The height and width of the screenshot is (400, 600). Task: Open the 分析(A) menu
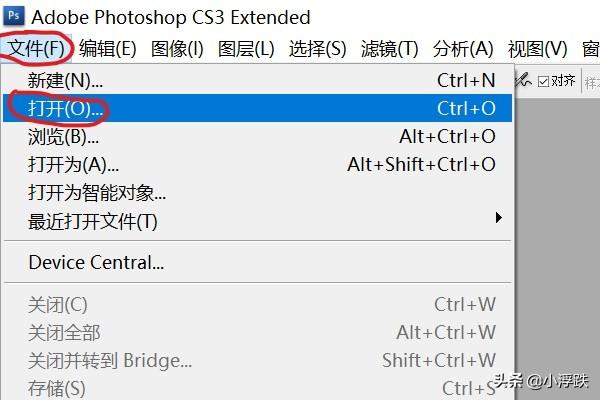[x=463, y=49]
